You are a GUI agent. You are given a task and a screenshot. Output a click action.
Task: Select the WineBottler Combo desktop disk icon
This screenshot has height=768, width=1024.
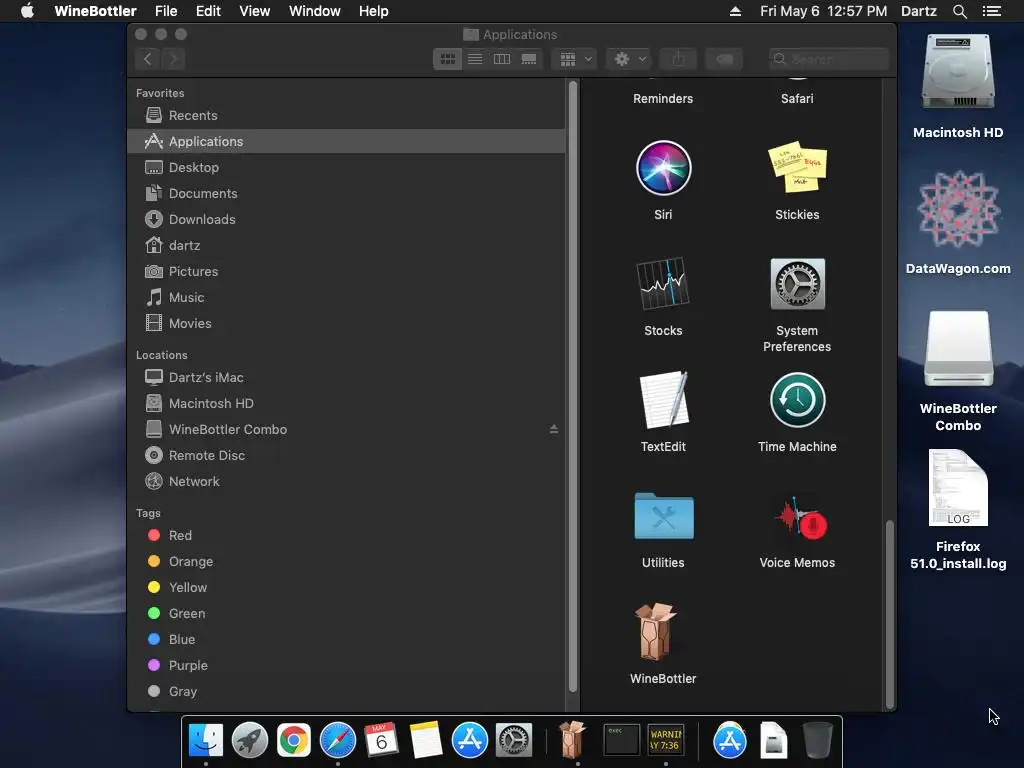coord(958,349)
